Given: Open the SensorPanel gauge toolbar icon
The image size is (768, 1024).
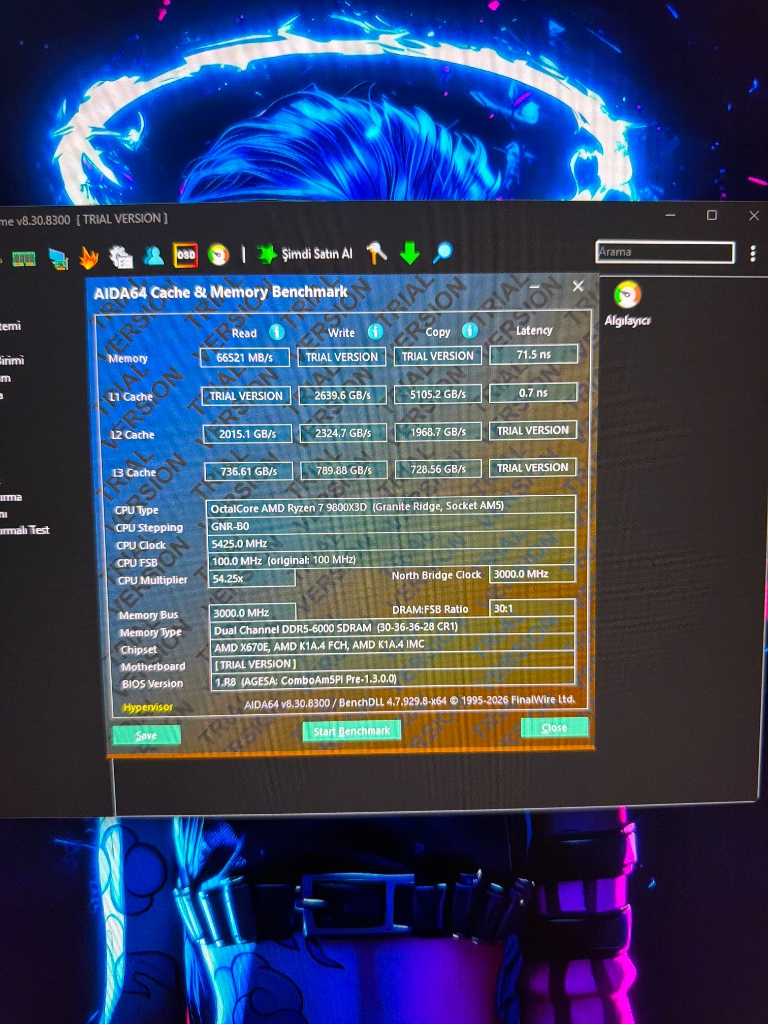Looking at the screenshot, I should click(x=218, y=254).
